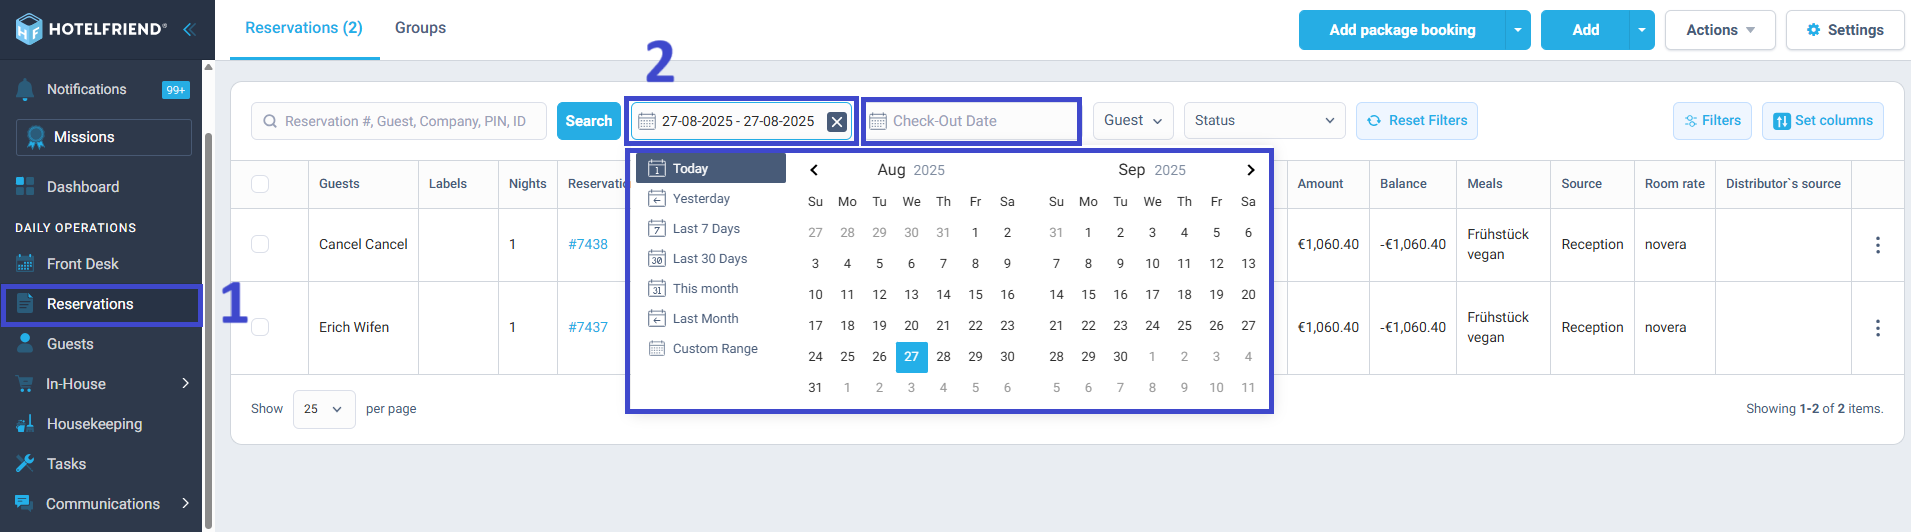Image resolution: width=1911 pixels, height=532 pixels.
Task: Select the Custom Range preset
Action: tap(711, 348)
